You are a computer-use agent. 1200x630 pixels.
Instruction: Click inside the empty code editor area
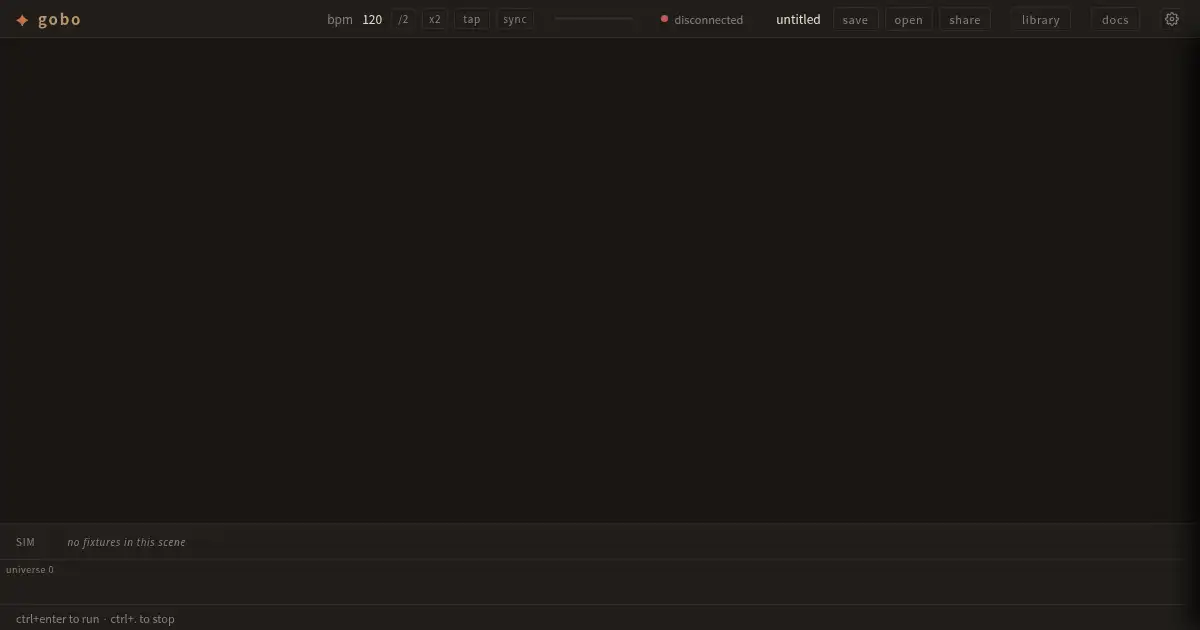pyautogui.click(x=600, y=280)
